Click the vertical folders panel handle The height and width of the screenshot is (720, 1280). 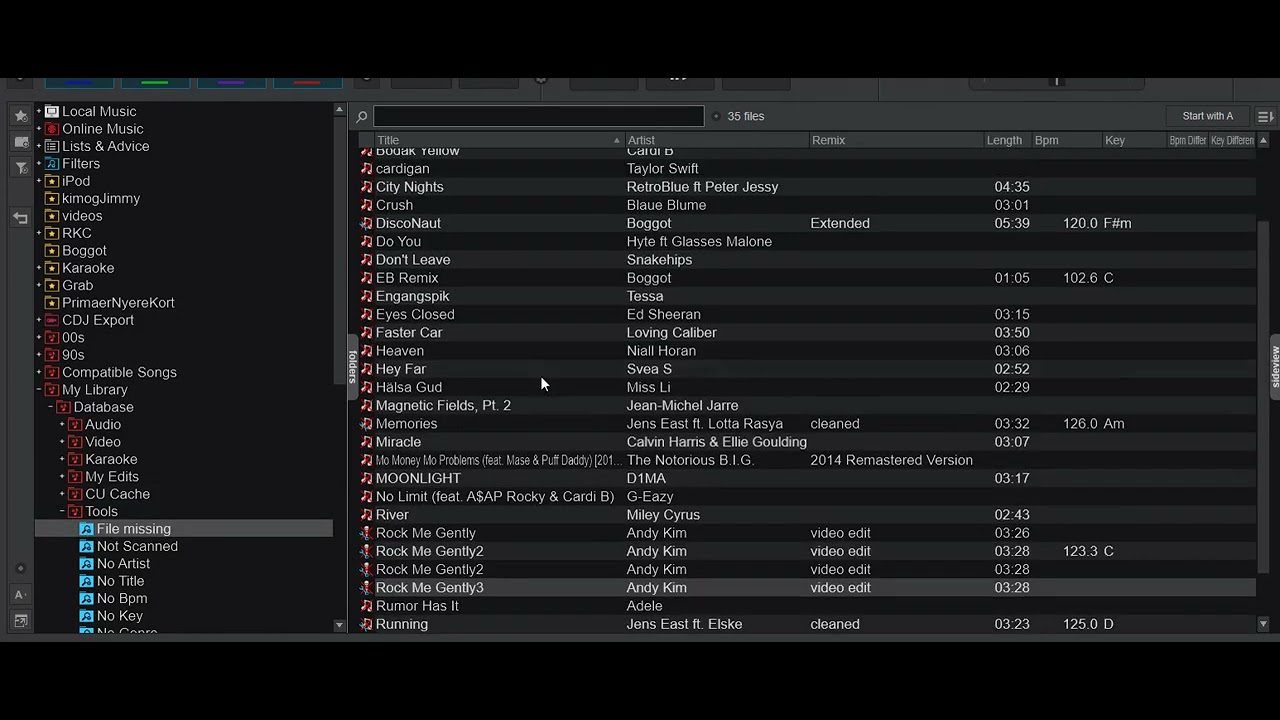pos(352,366)
